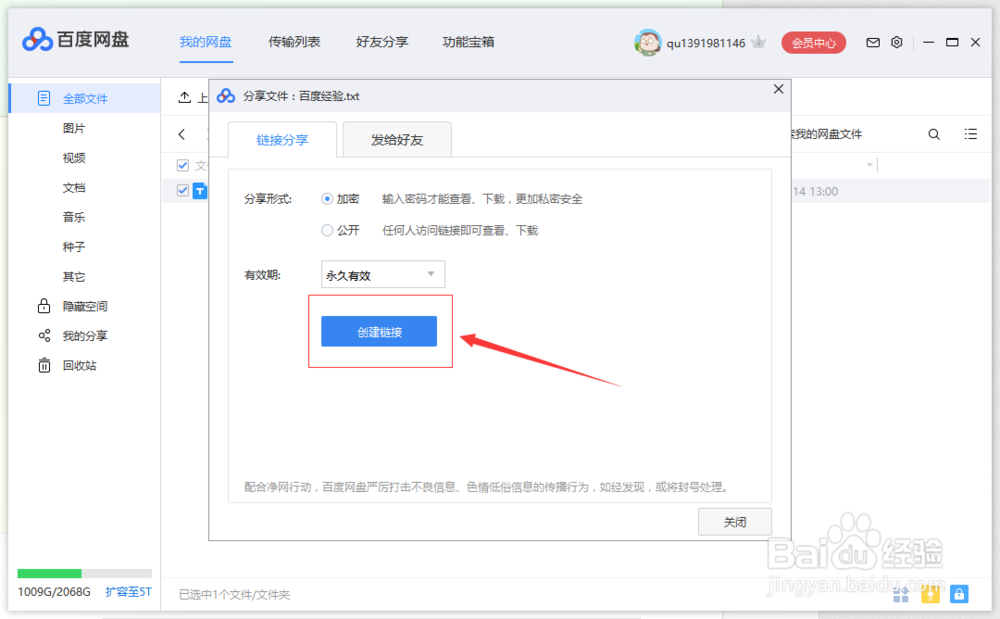The height and width of the screenshot is (619, 1000).
Task: Open the 永久有效 validity dropdown
Action: click(382, 274)
